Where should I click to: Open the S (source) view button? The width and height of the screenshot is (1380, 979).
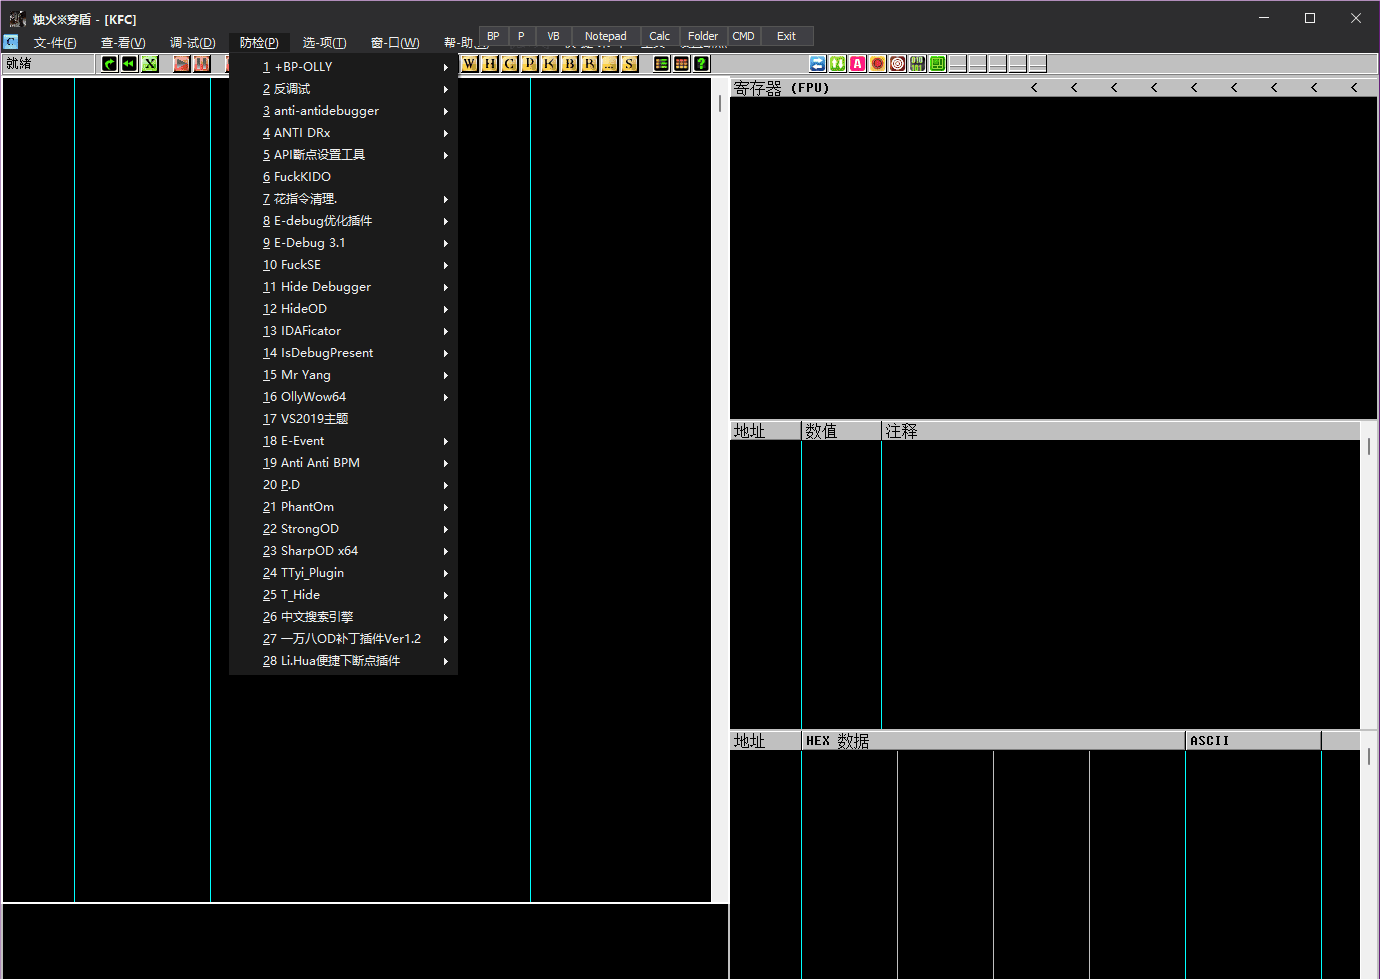629,64
